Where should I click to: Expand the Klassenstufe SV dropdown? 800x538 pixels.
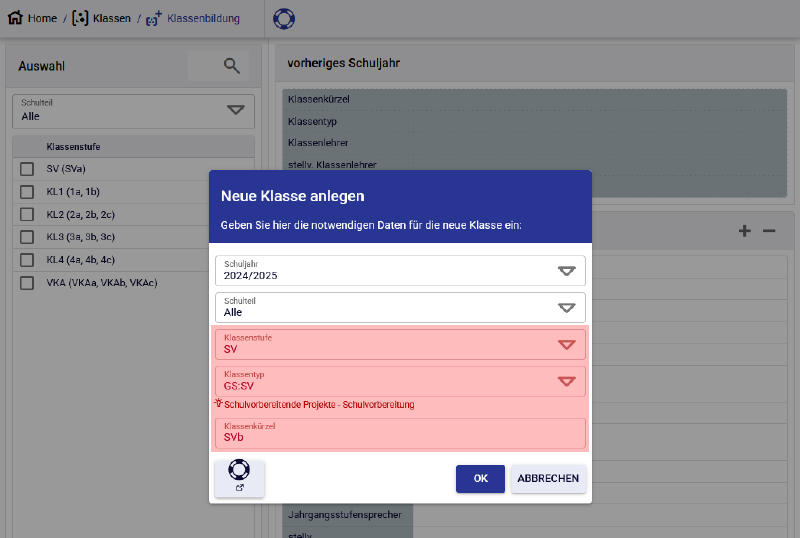click(566, 345)
